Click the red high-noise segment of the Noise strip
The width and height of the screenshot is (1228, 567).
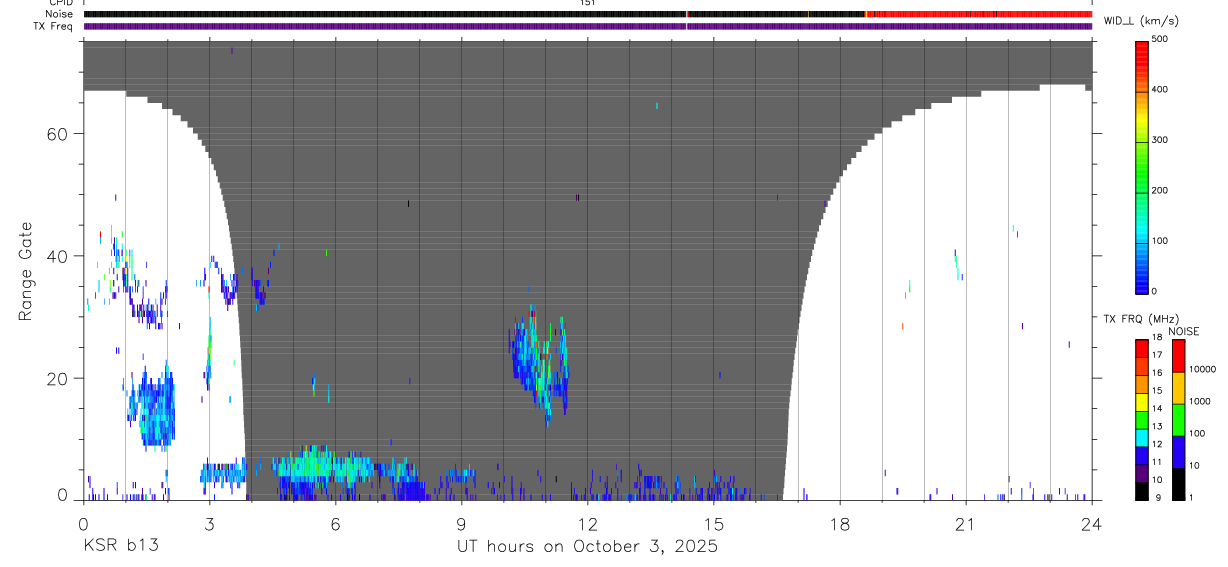click(x=979, y=14)
